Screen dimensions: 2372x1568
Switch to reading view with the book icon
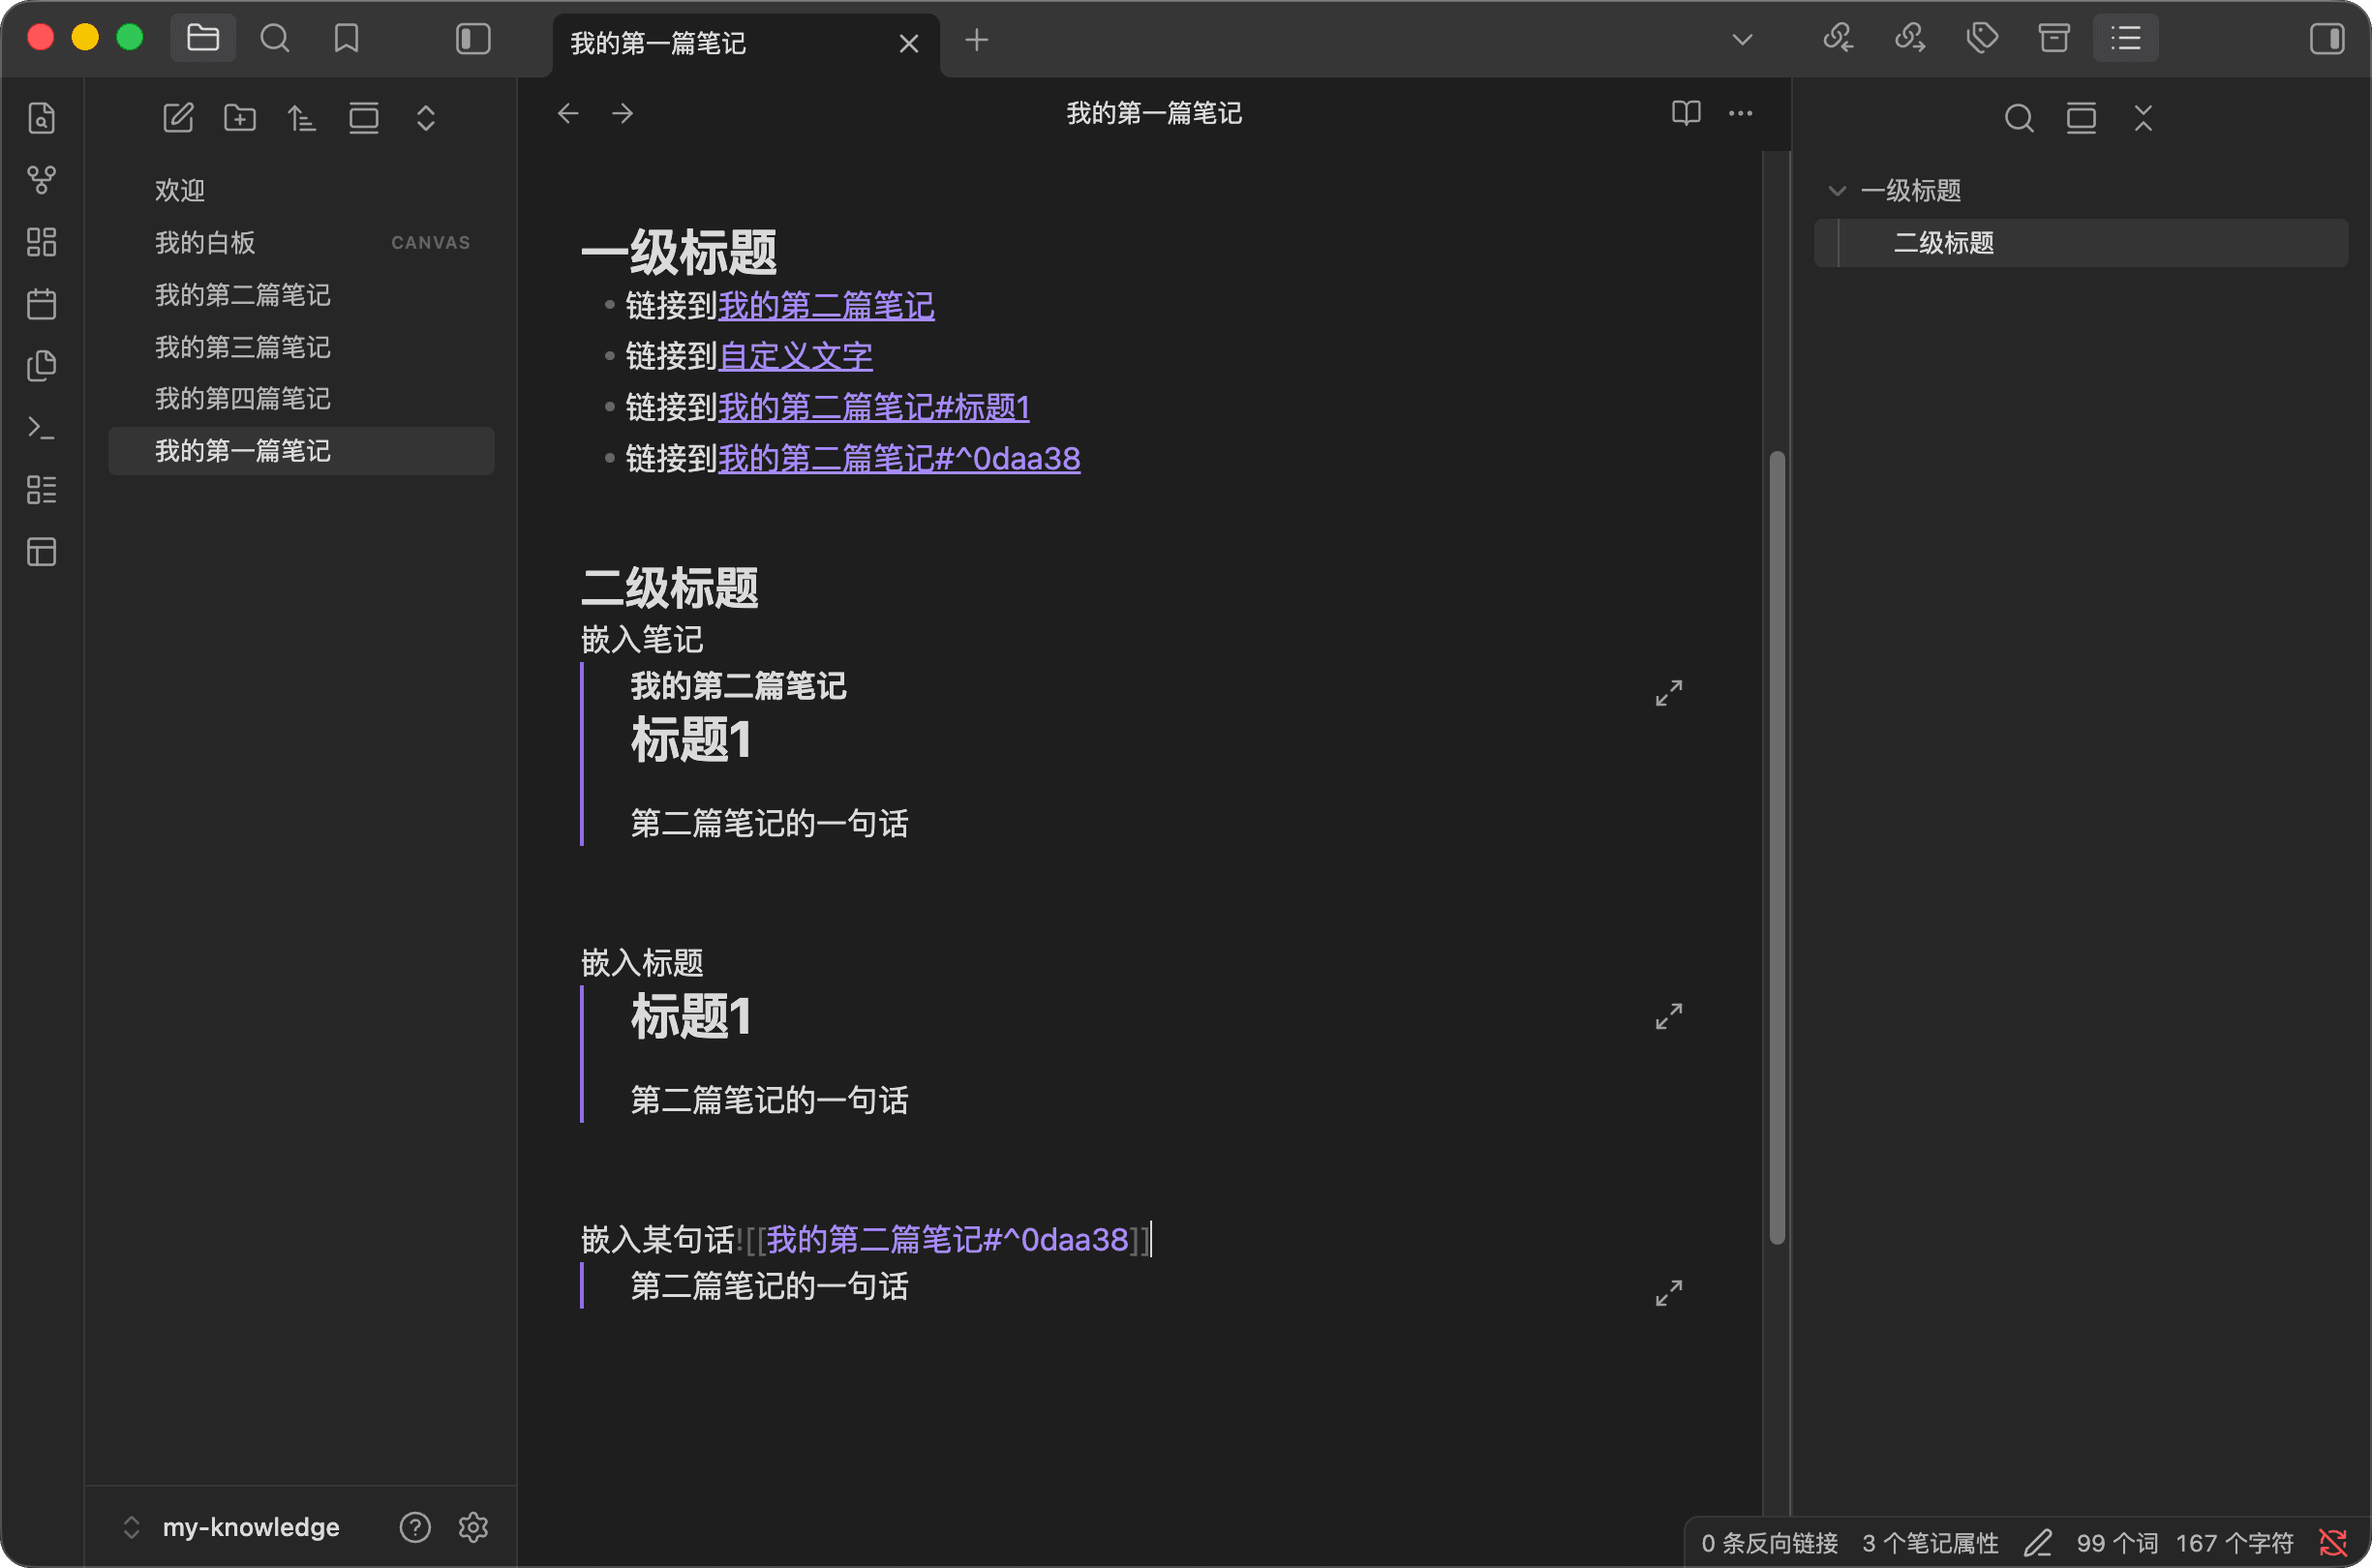(1685, 113)
